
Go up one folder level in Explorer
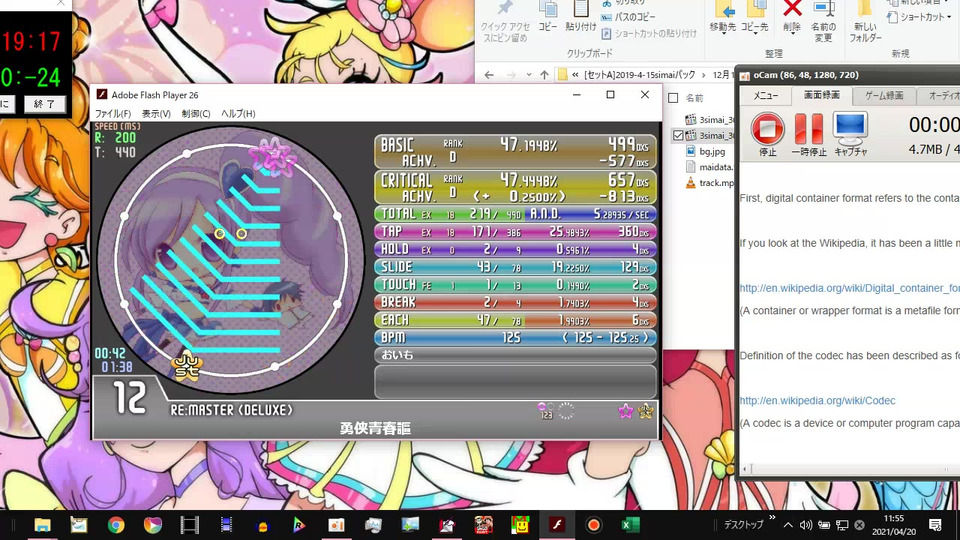click(x=544, y=75)
